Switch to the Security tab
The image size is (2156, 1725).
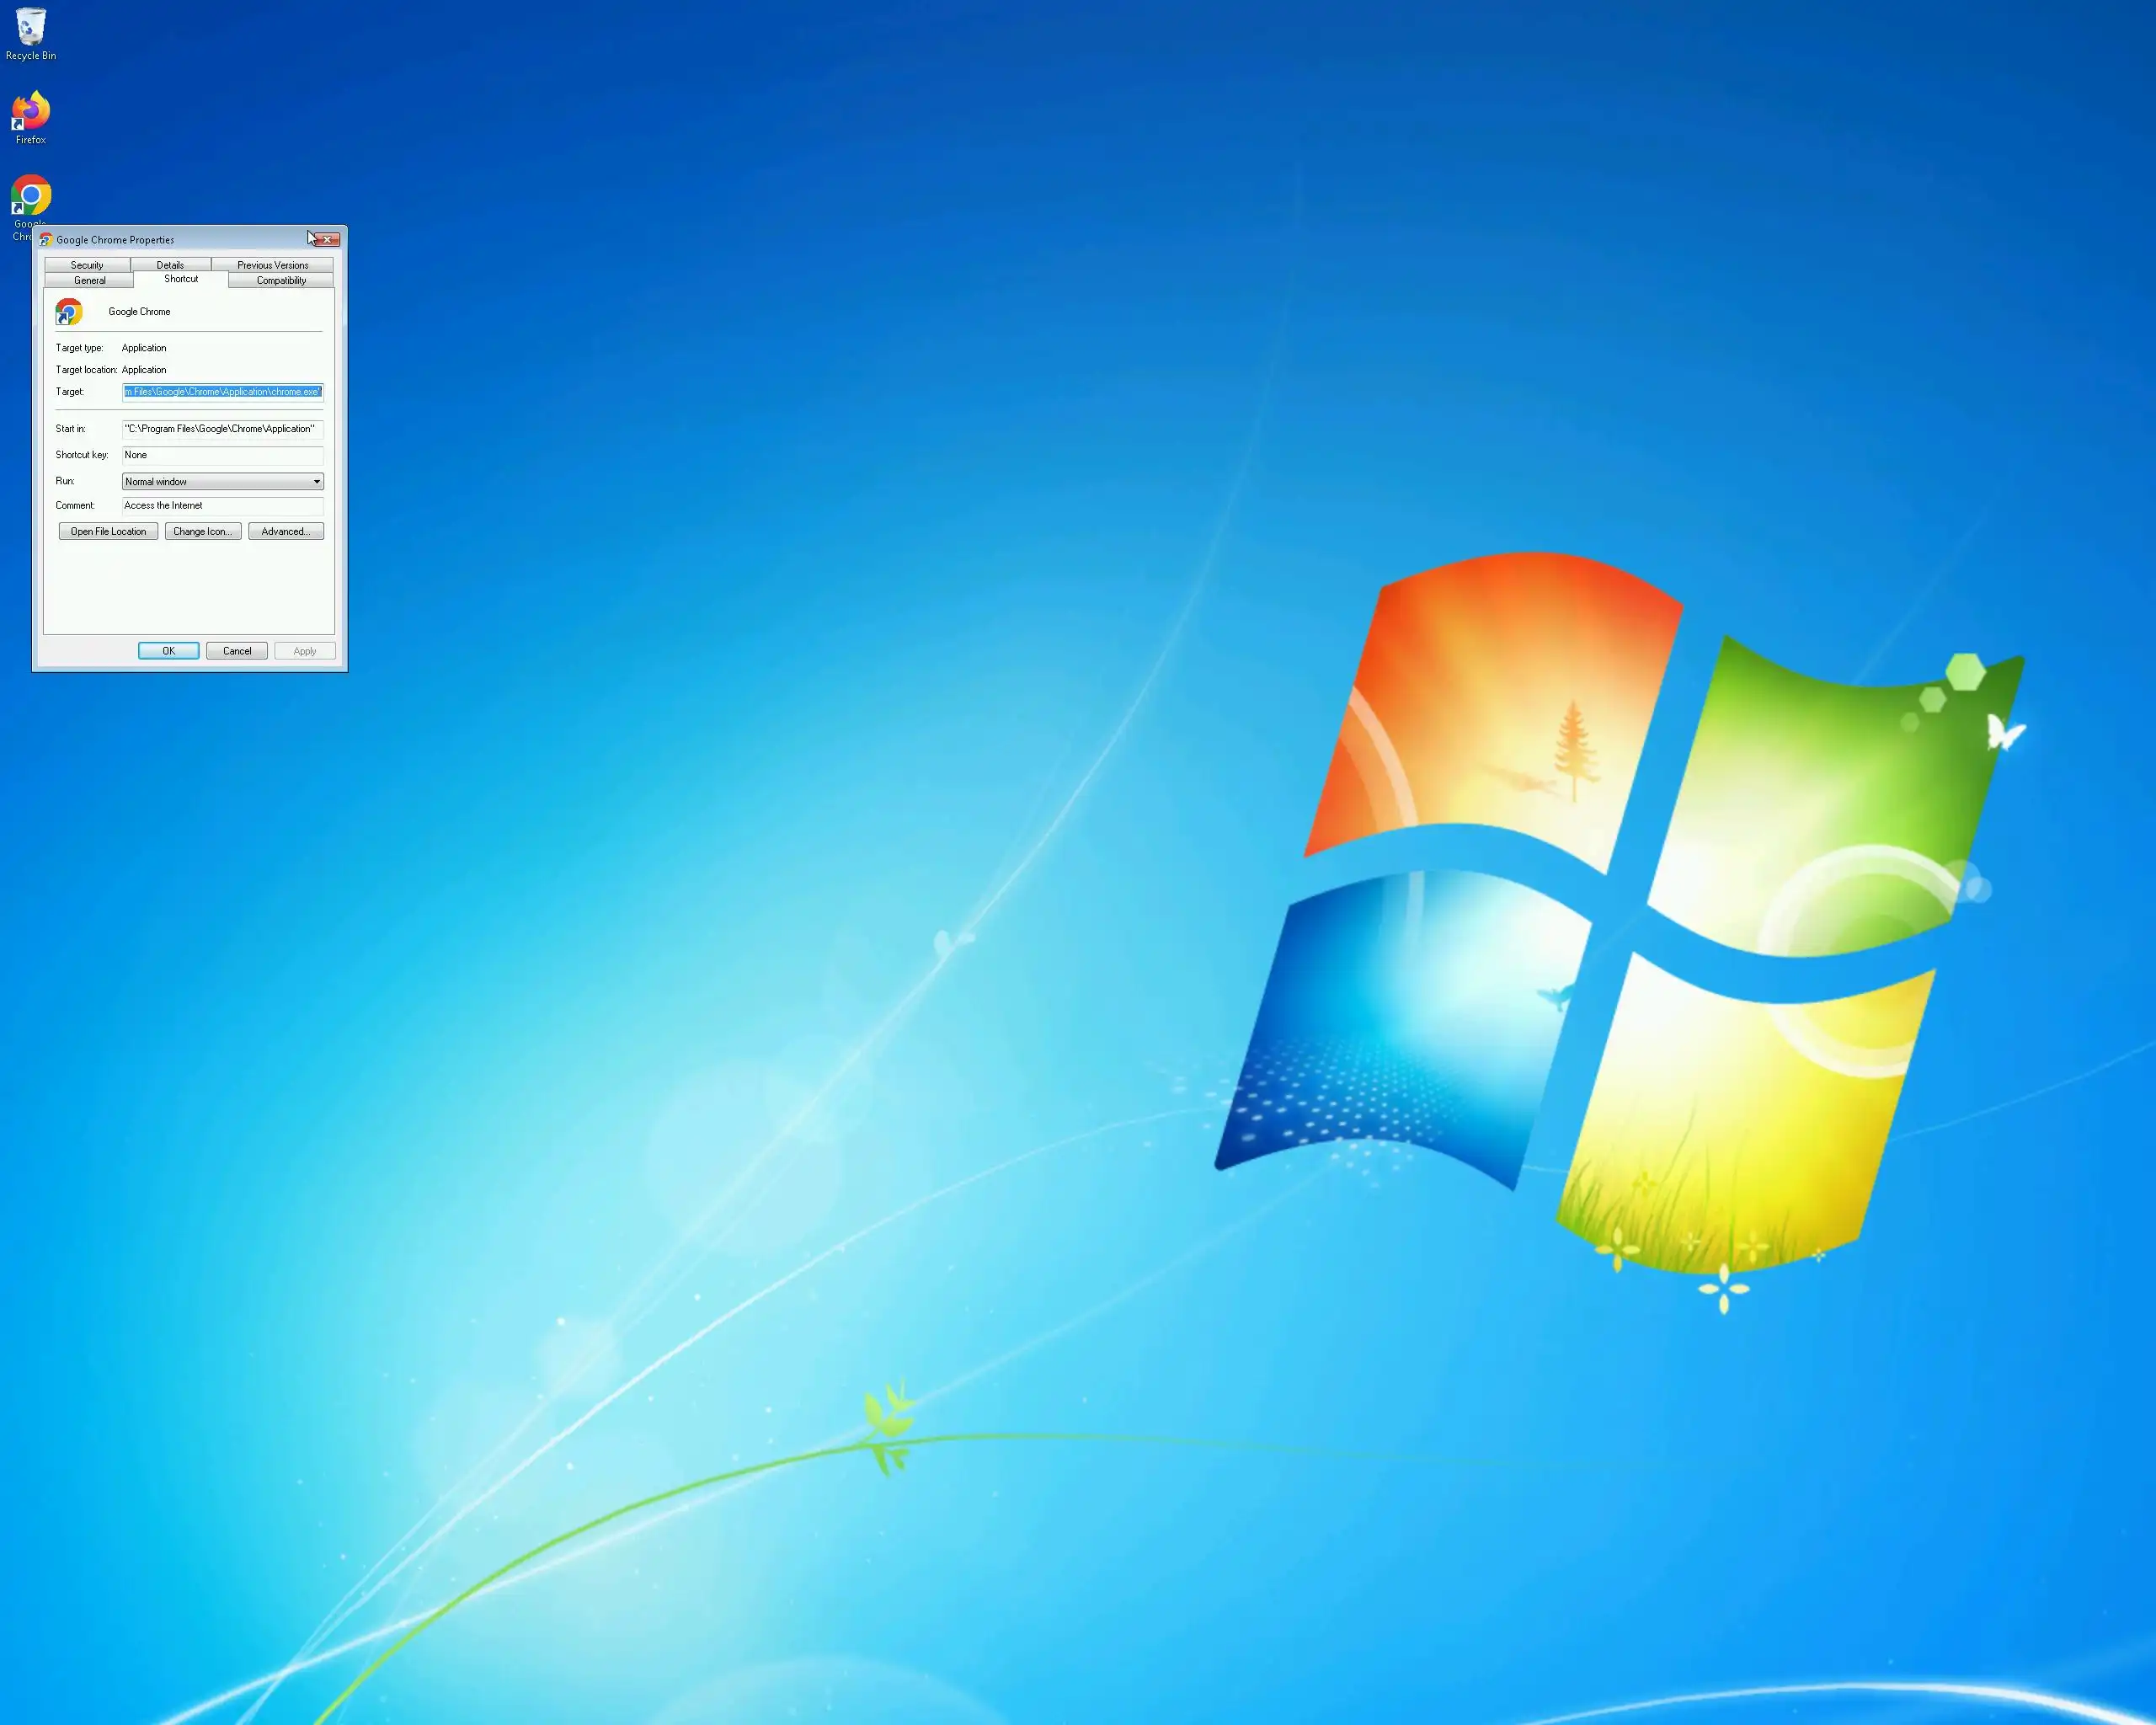pyautogui.click(x=87, y=265)
